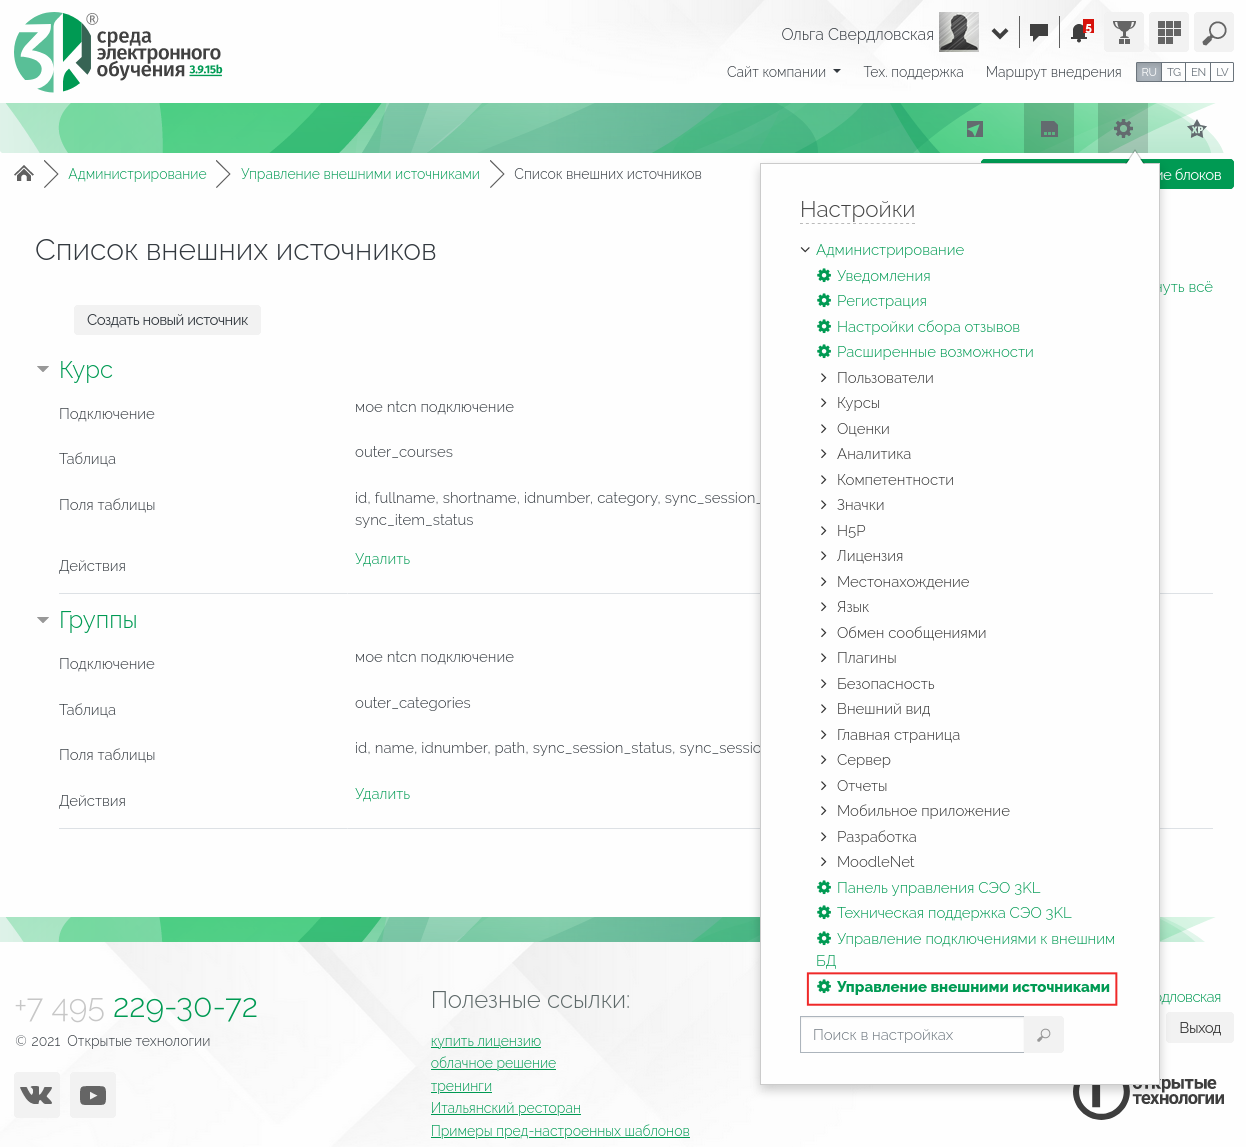Click the magnifier search icon in header
This screenshot has height=1147, width=1246.
tap(1214, 33)
